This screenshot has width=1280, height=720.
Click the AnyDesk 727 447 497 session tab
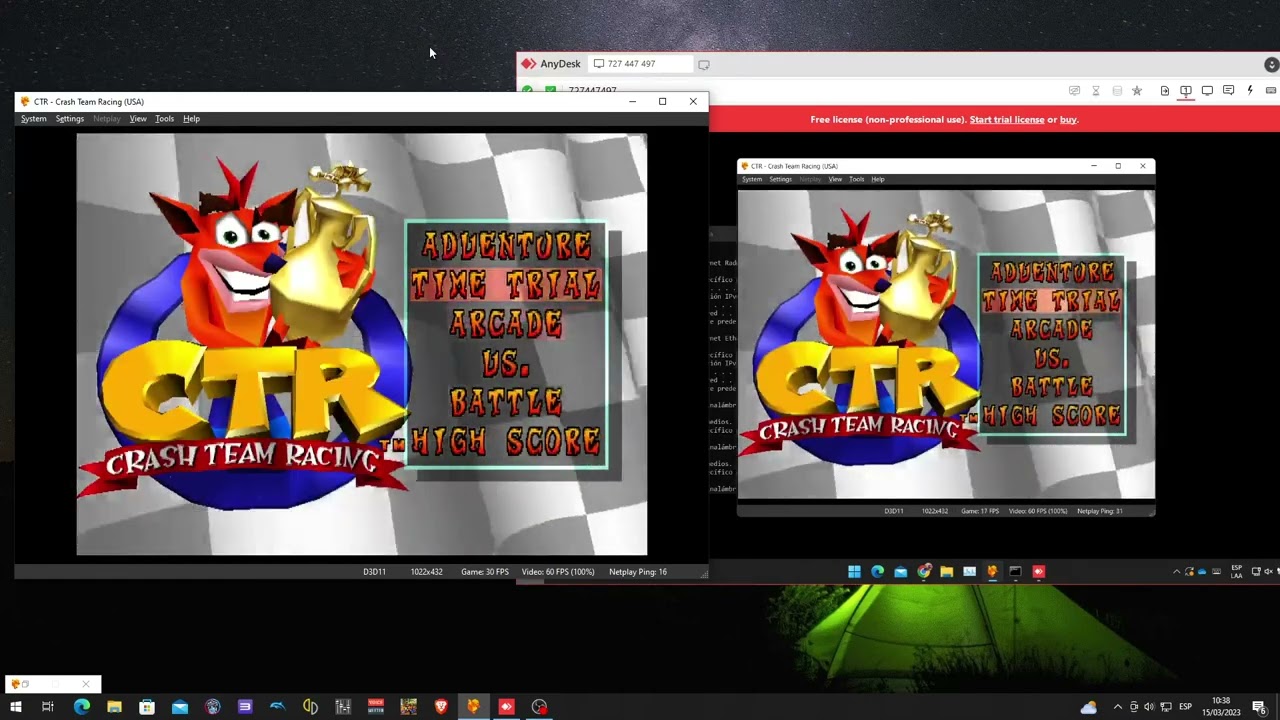tap(638, 64)
